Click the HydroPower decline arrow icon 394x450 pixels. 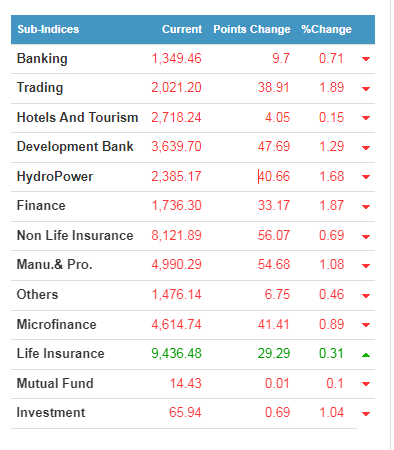point(366,177)
